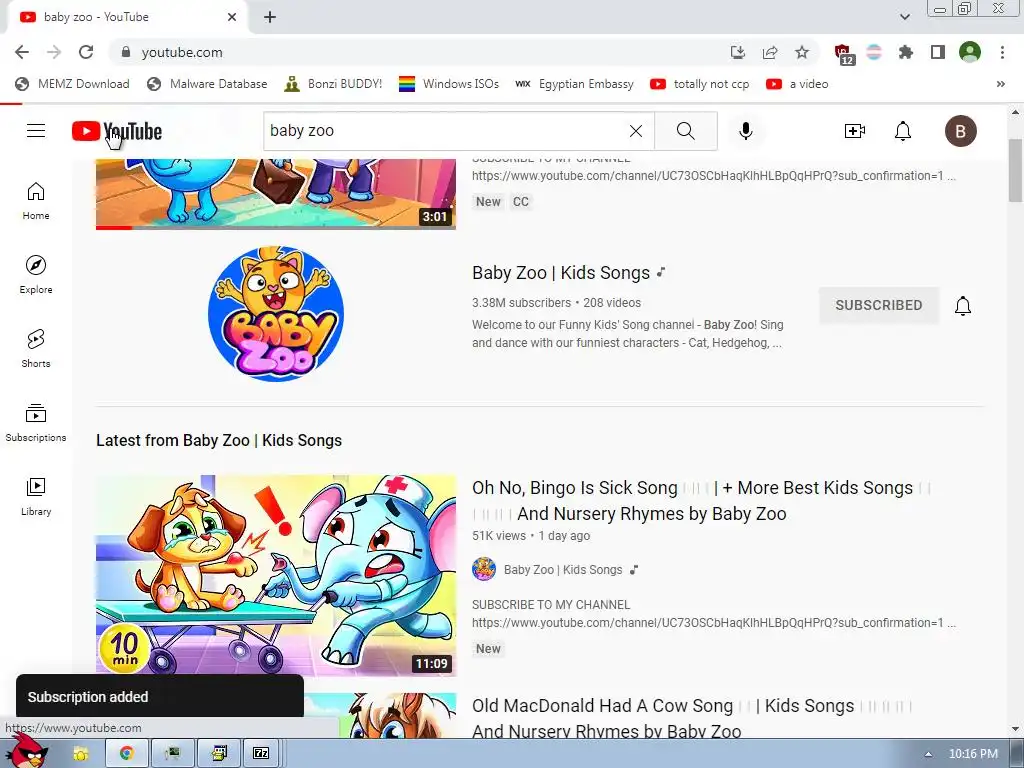Open Chrome three-dot menu
The image size is (1024, 768).
click(x=1002, y=52)
